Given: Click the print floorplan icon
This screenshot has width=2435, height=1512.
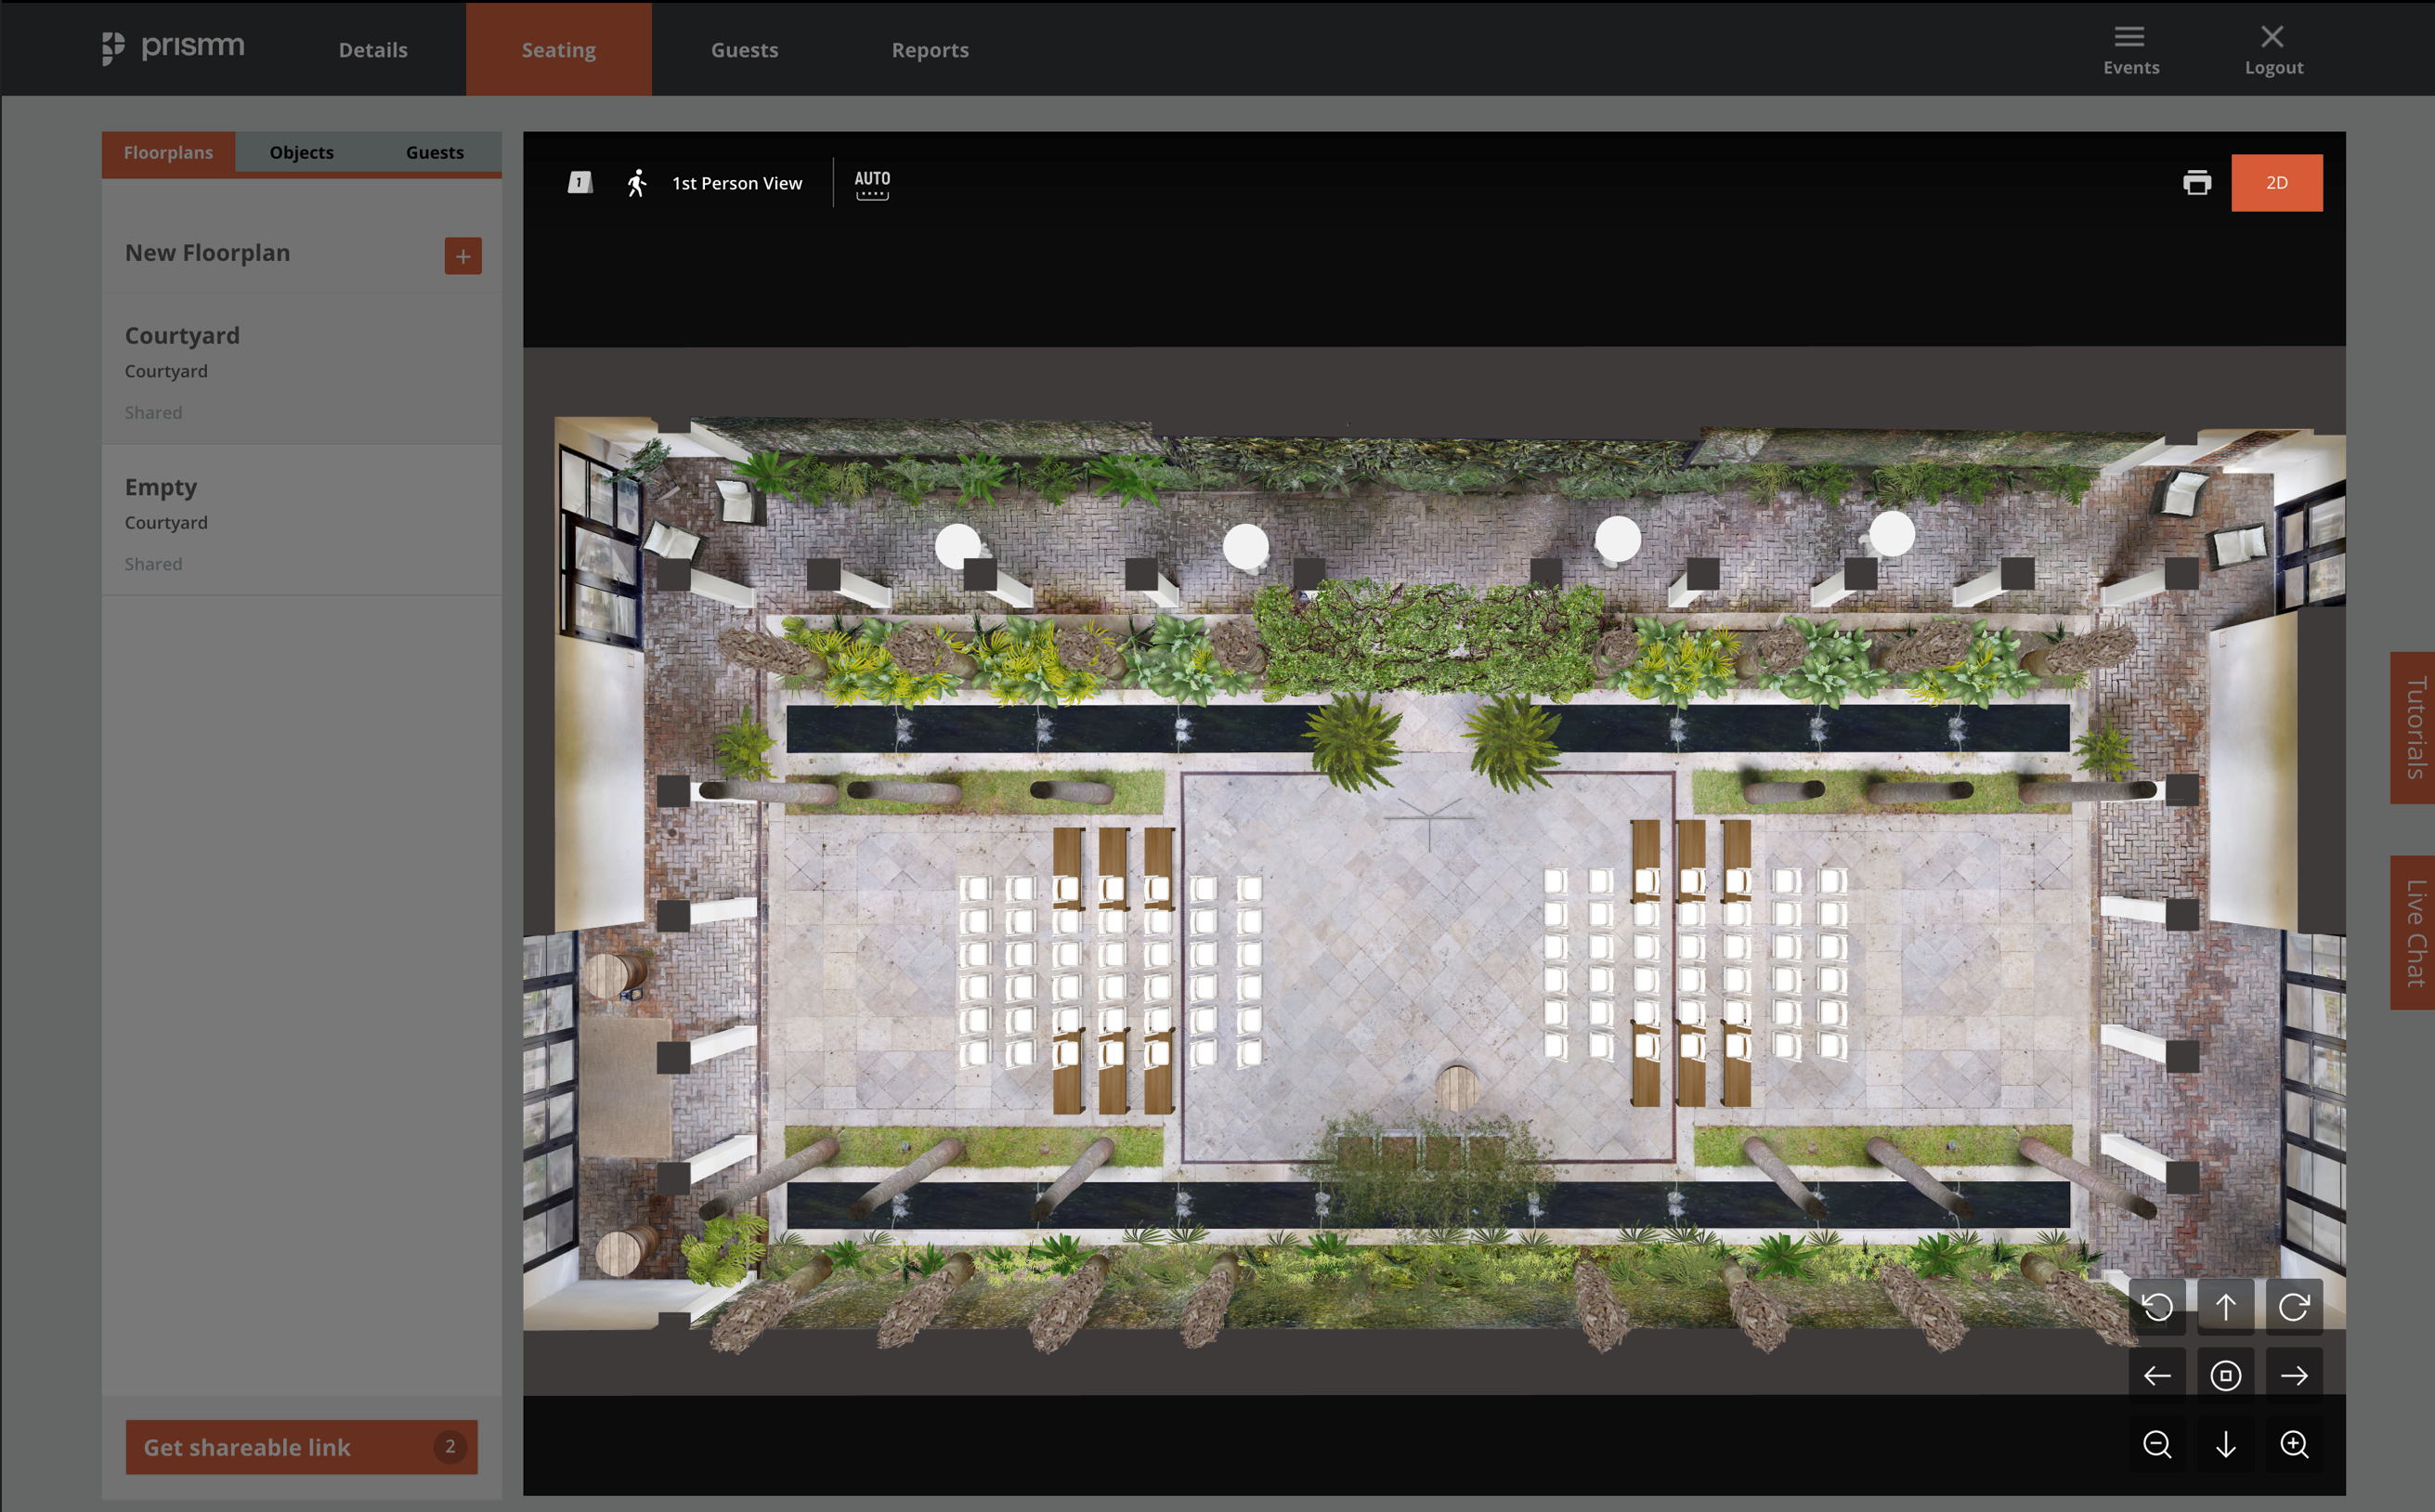Looking at the screenshot, I should click(x=2196, y=183).
